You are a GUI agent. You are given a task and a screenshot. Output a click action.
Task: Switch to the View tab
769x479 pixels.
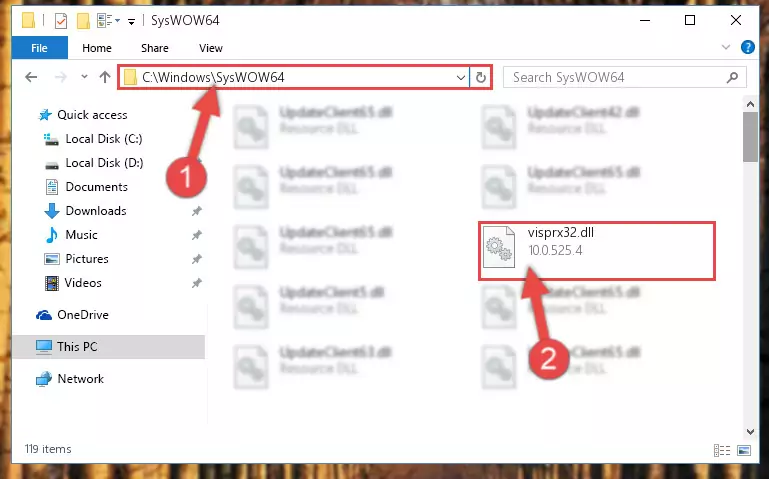pos(211,48)
